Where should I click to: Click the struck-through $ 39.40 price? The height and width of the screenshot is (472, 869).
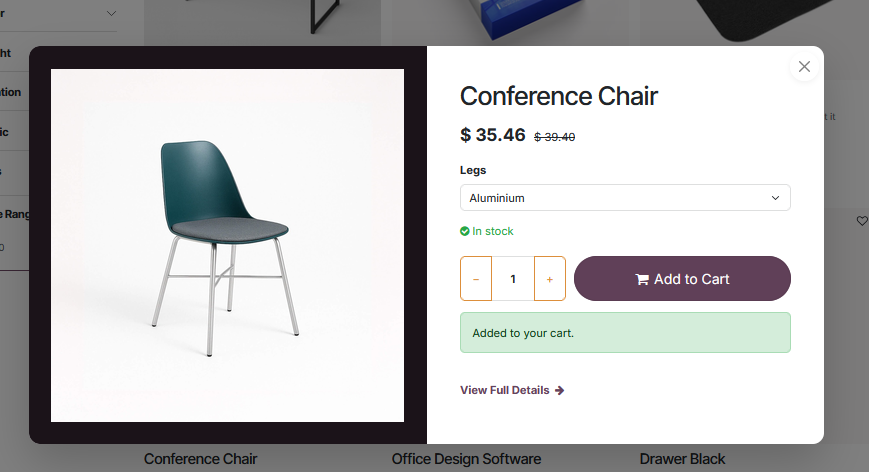[x=554, y=137]
